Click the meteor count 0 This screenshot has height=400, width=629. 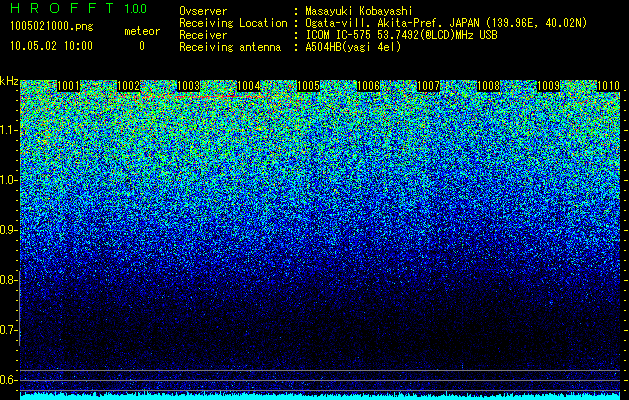tap(142, 46)
